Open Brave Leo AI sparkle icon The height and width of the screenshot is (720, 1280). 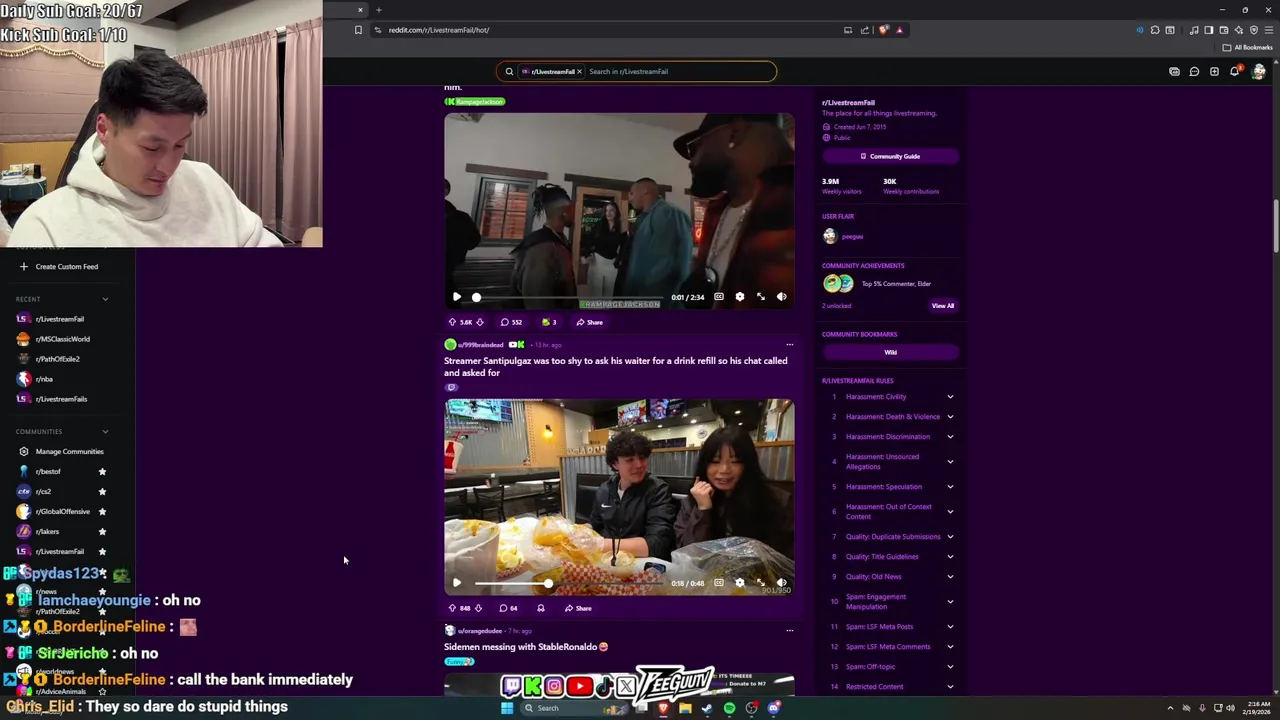pos(1239,30)
